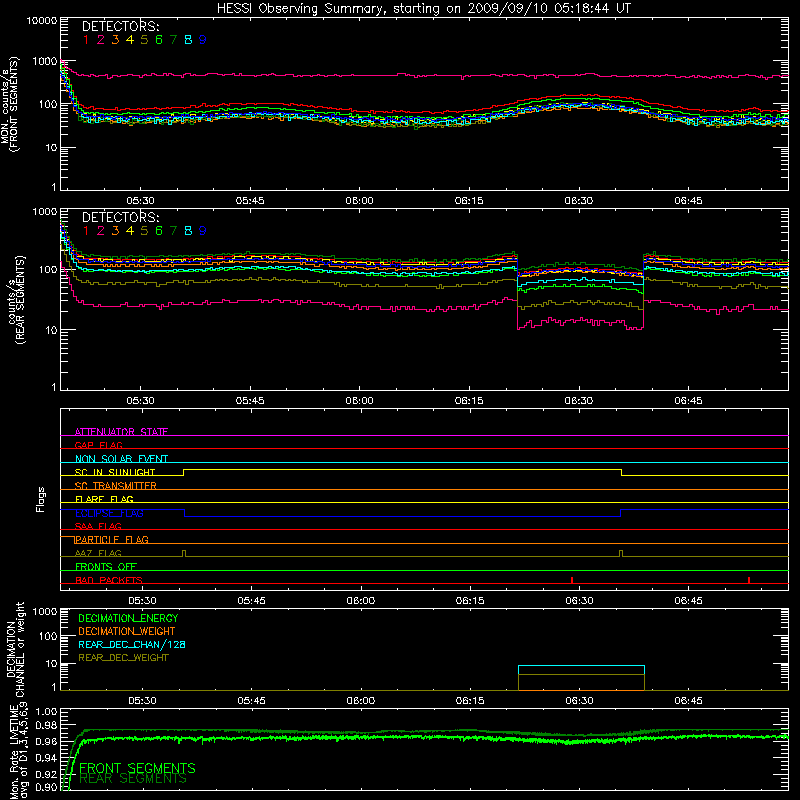This screenshot has height=800, width=800.
Task: Click the REAR_DEC_CHAN/128 legend entry
Action: [x=132, y=644]
